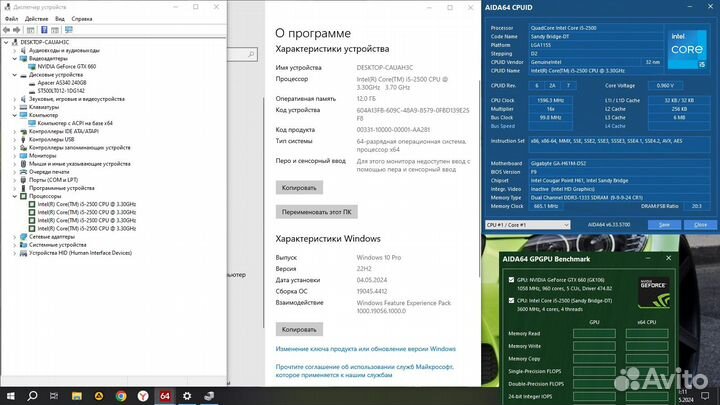
Task: Click Save in AIDA64 CPUID
Action: (664, 225)
